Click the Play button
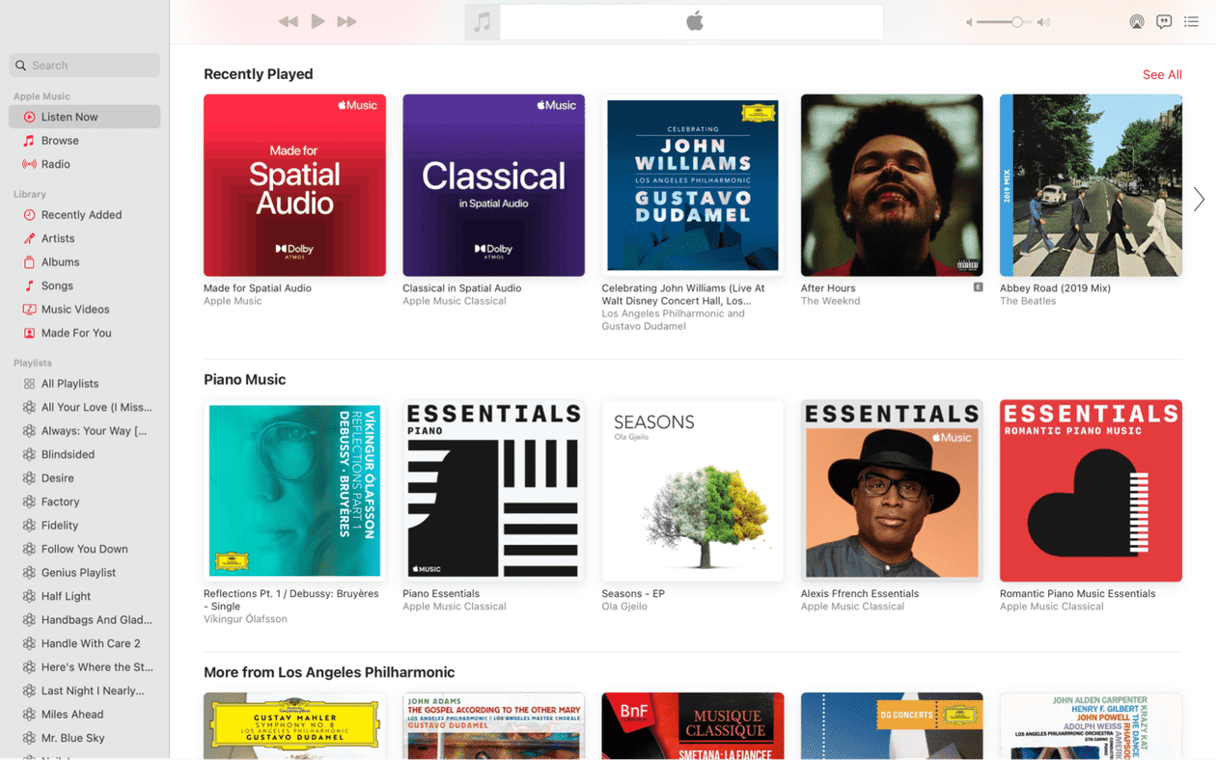 tap(318, 21)
